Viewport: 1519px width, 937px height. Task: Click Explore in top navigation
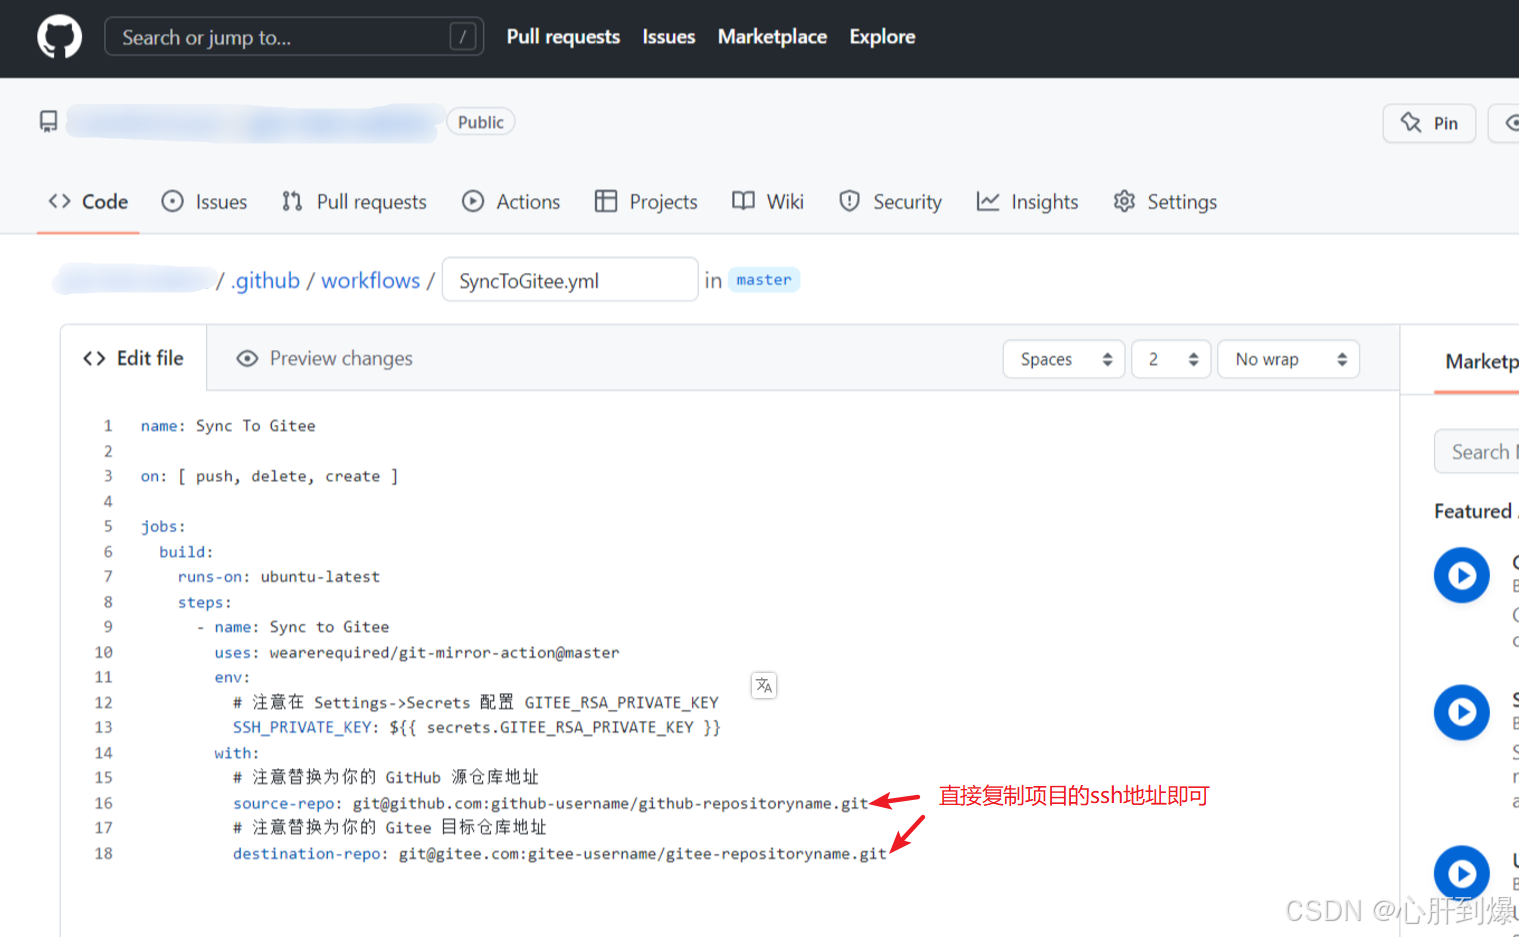tap(882, 37)
